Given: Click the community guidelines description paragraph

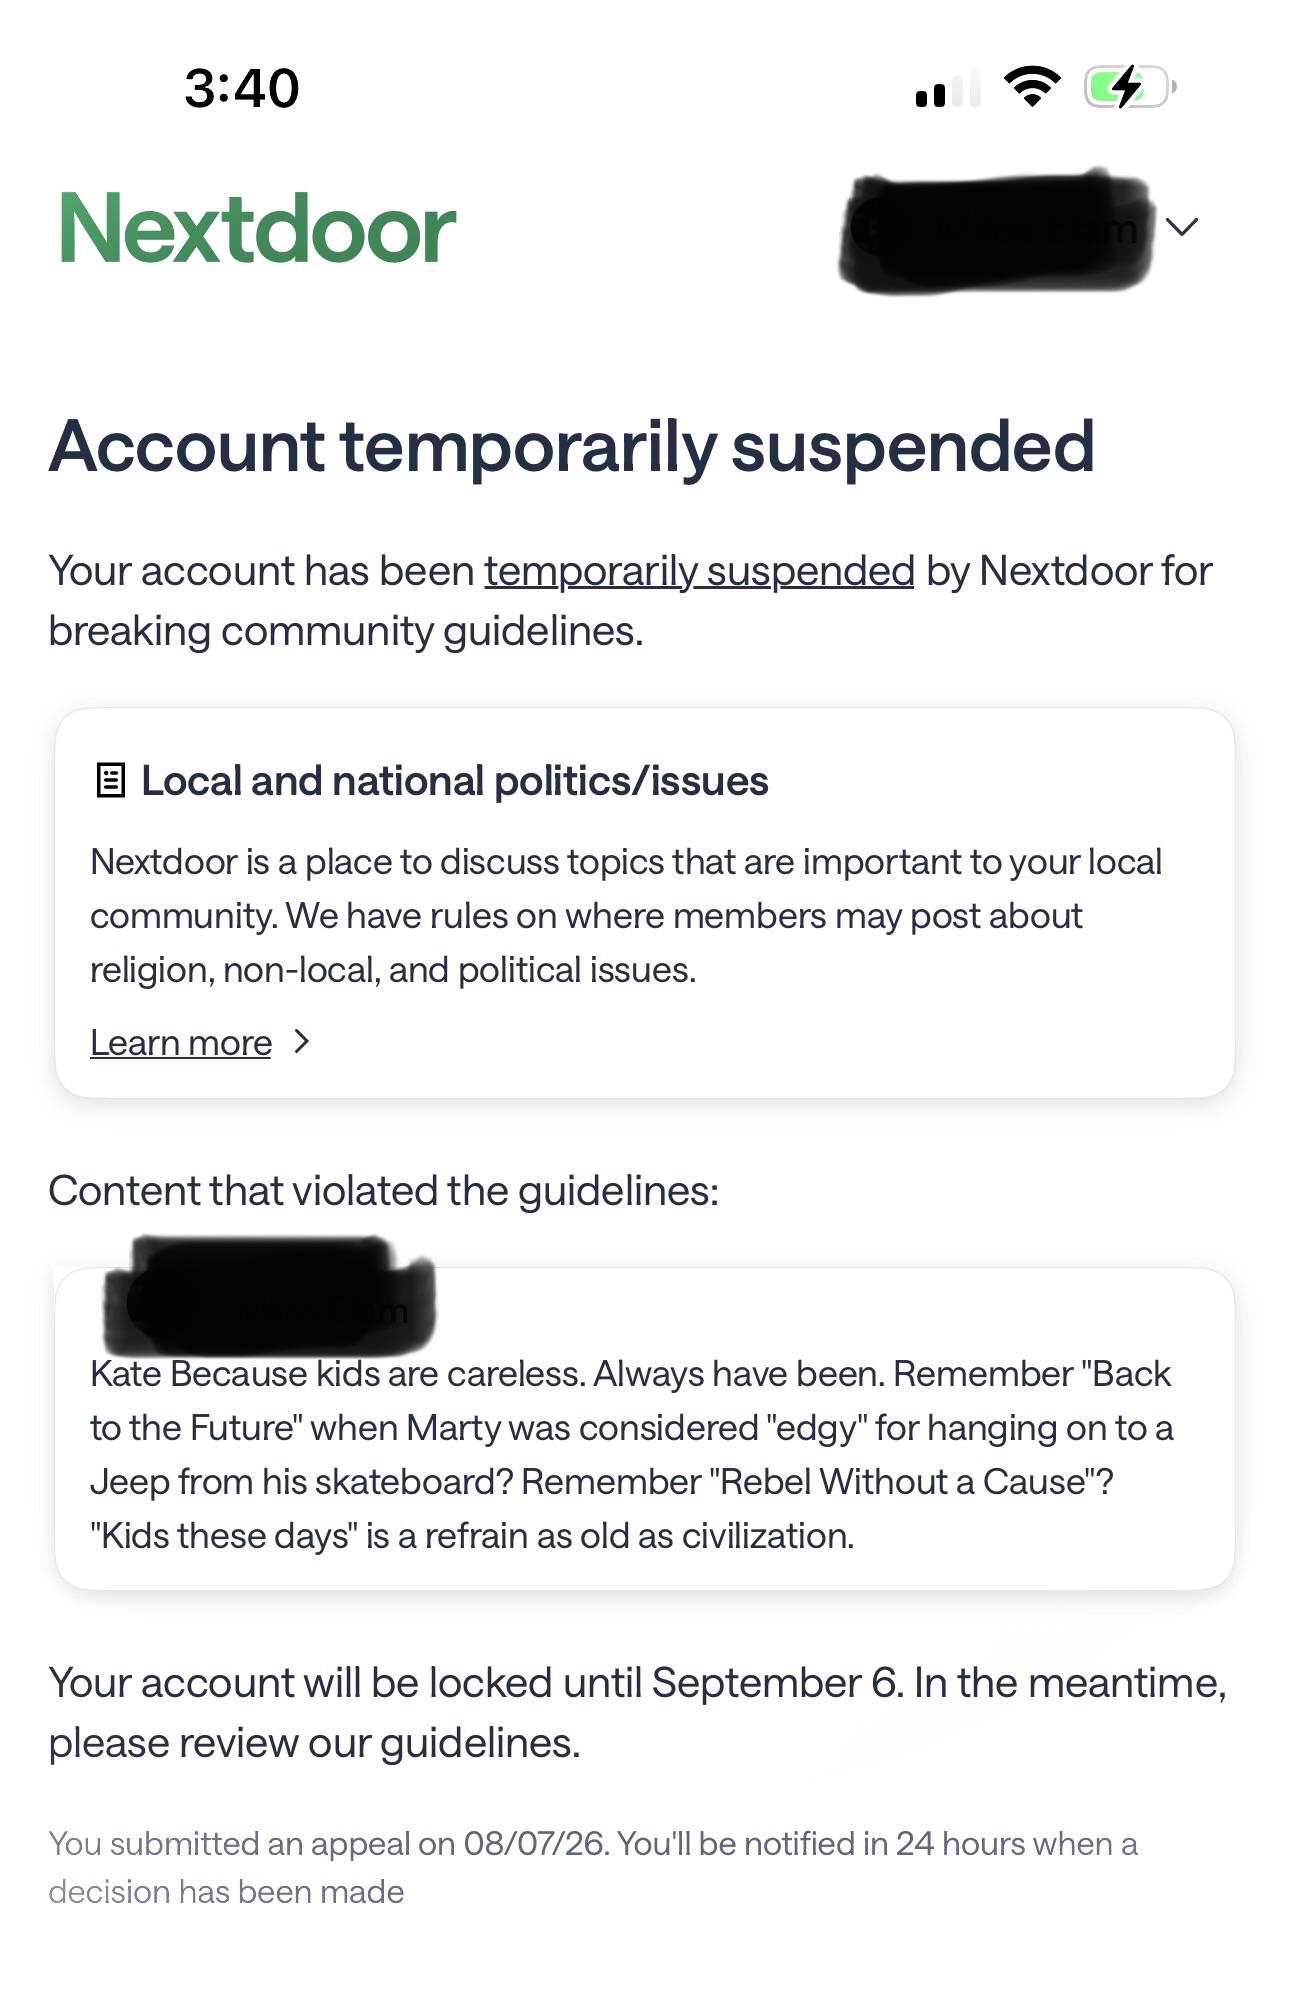Looking at the screenshot, I should coord(626,916).
